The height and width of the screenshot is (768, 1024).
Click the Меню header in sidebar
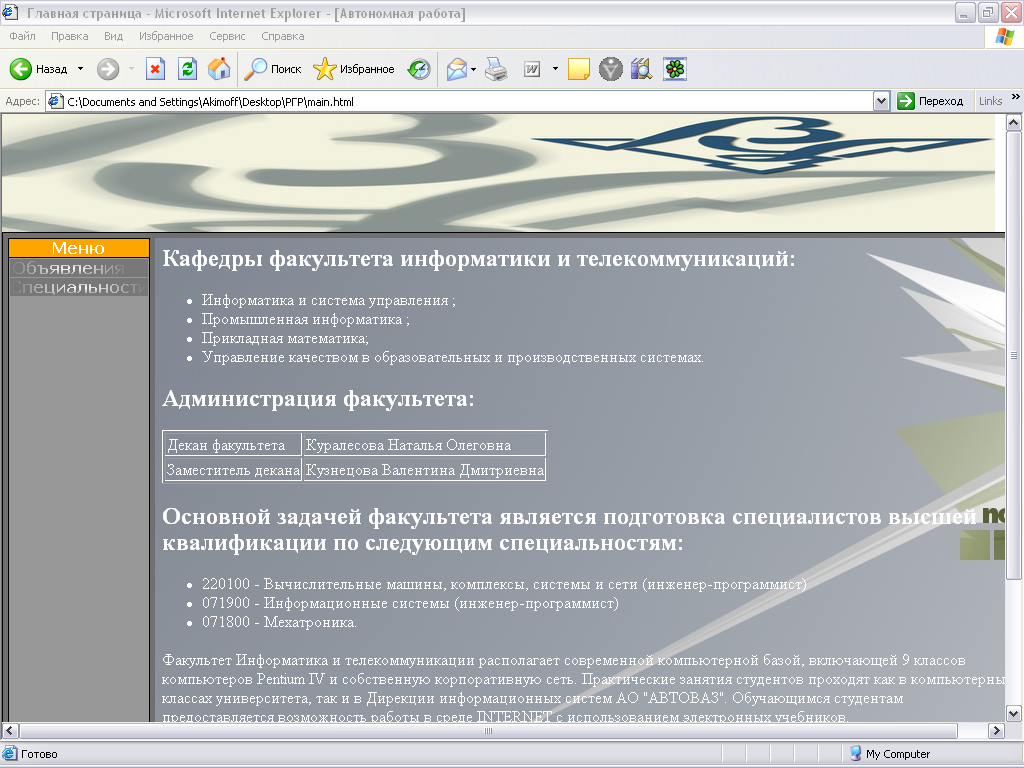pos(78,248)
